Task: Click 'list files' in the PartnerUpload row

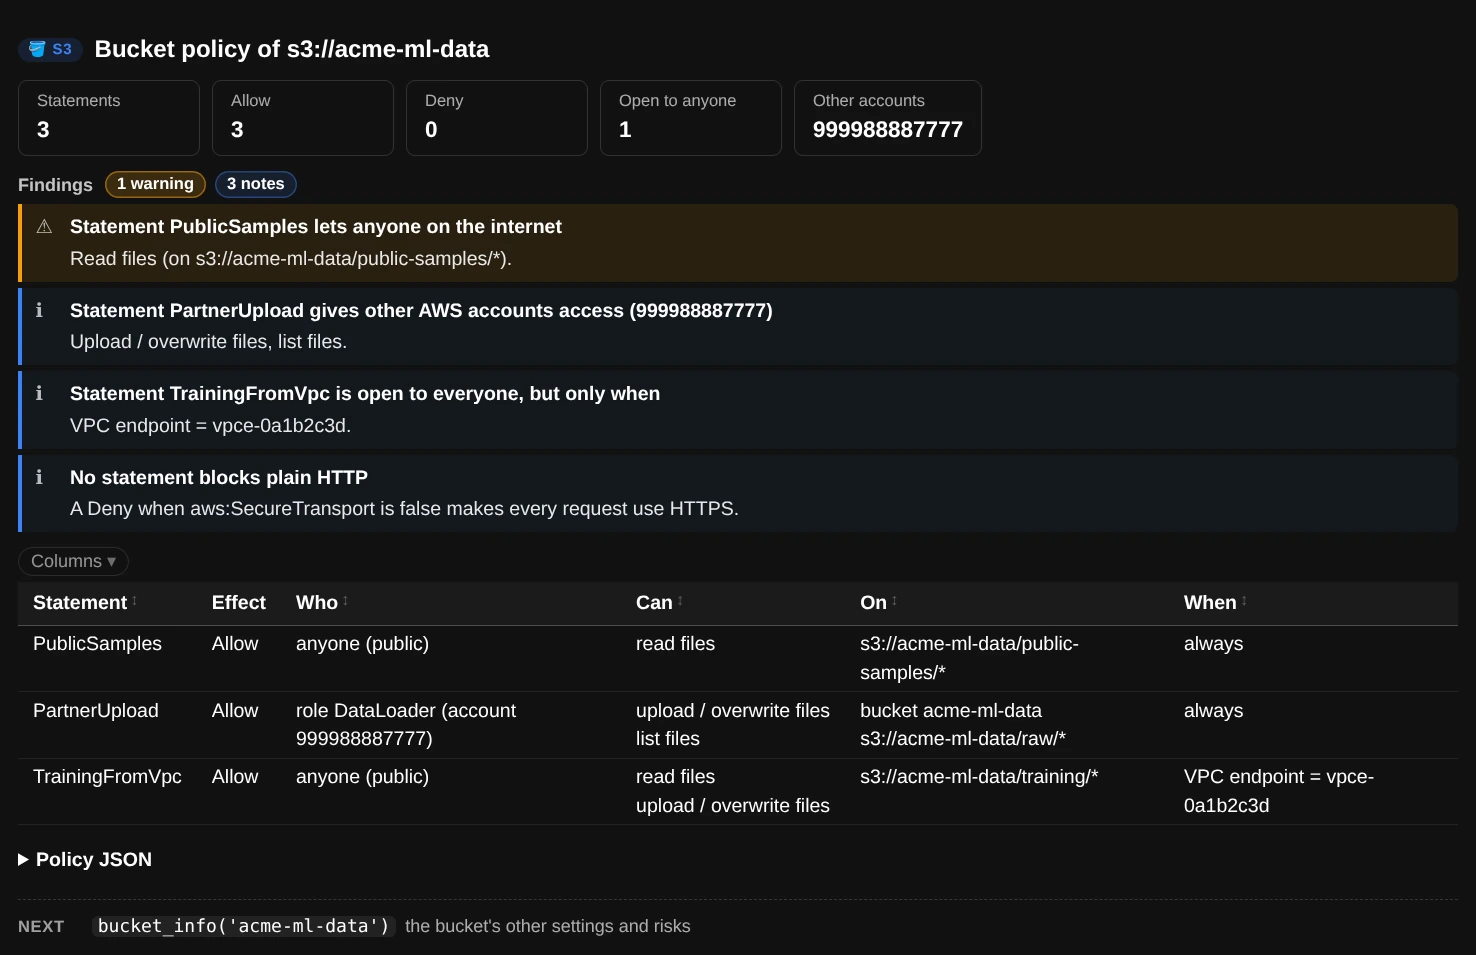Action: tap(668, 739)
